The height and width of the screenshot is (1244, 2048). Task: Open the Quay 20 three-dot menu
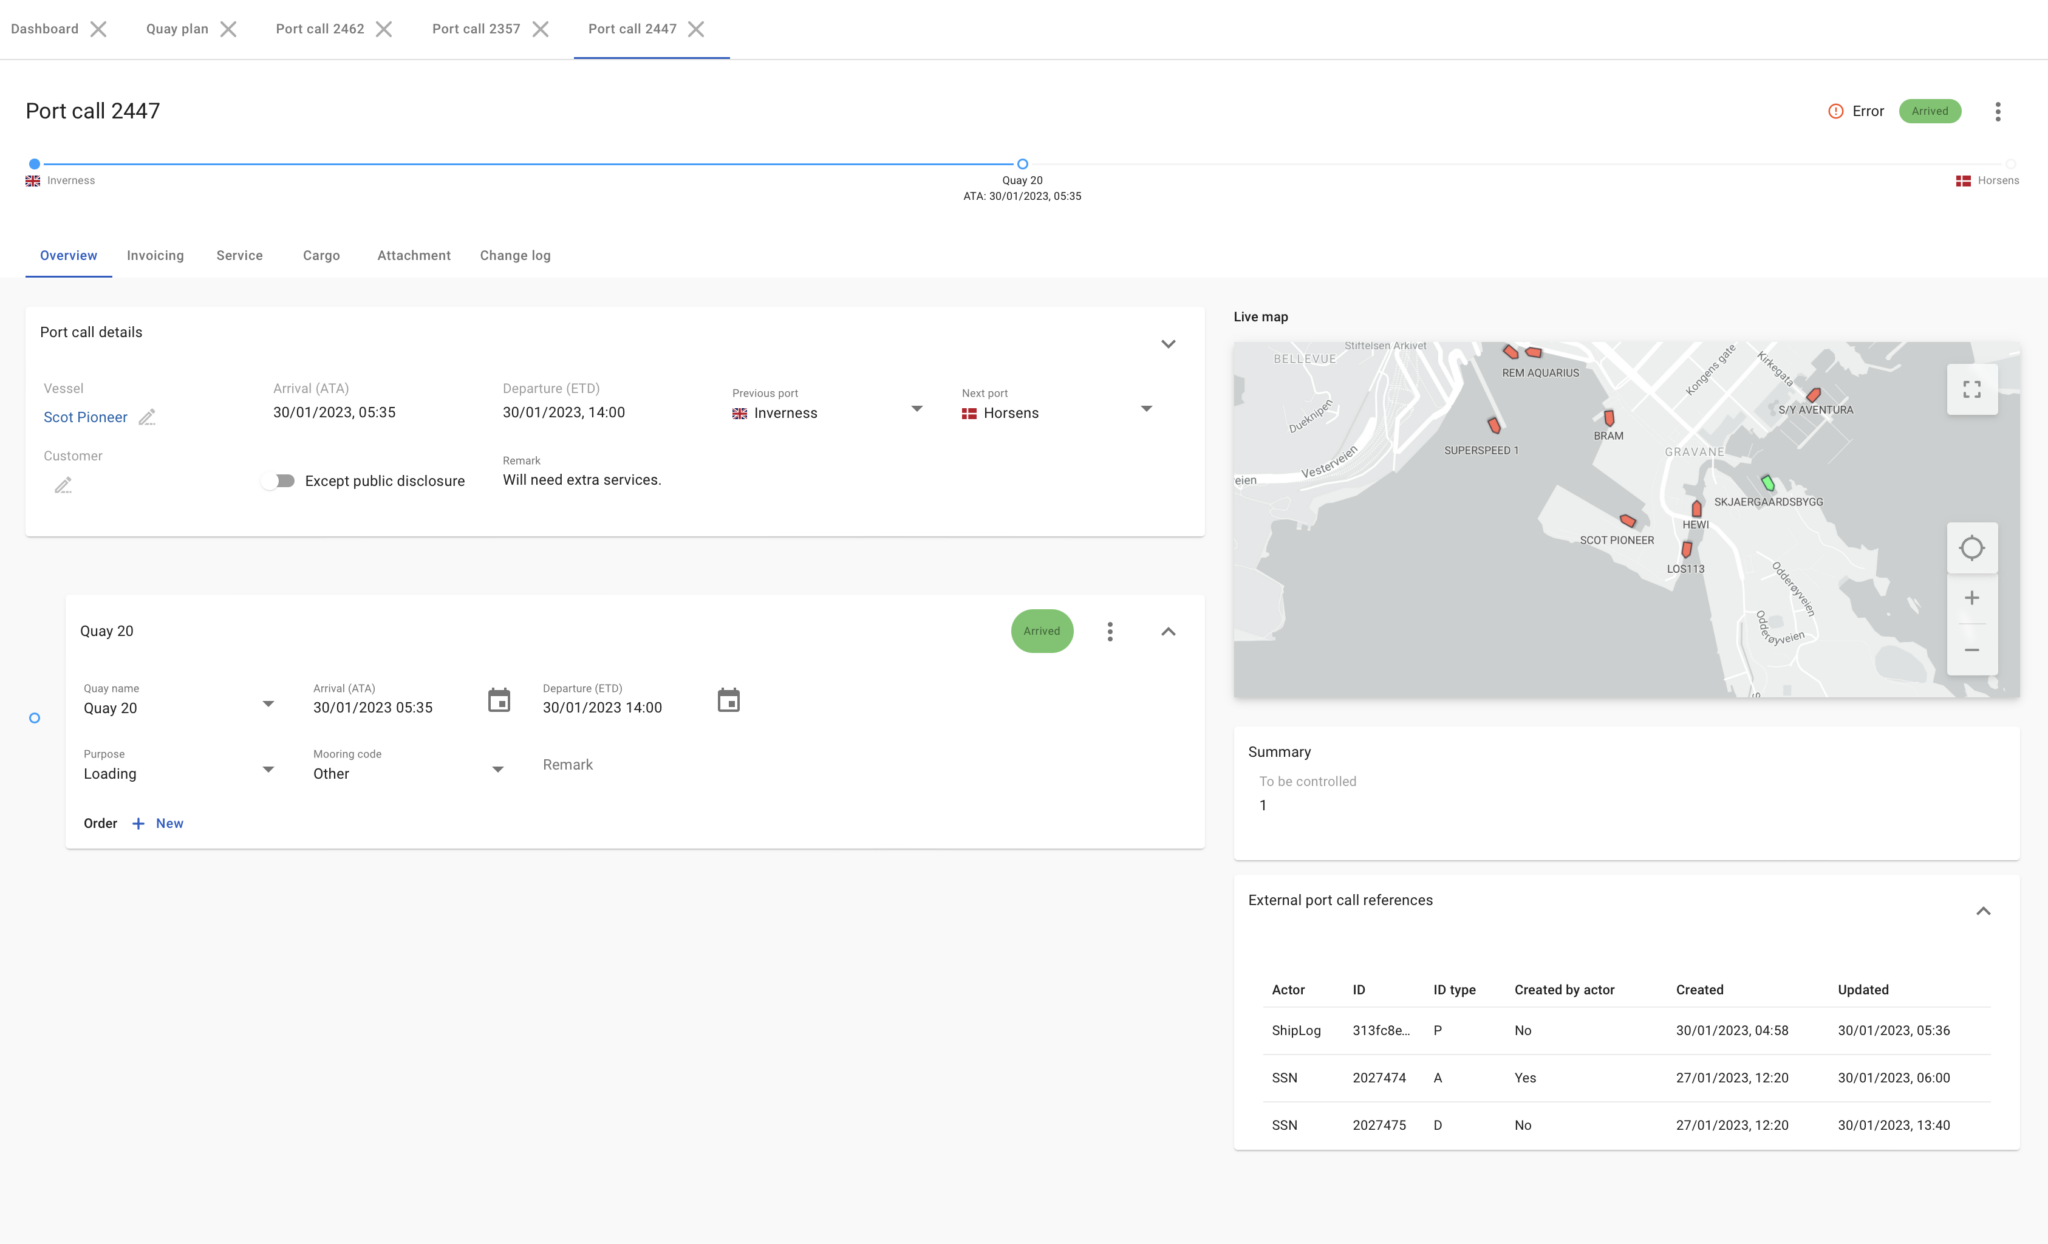pos(1110,631)
